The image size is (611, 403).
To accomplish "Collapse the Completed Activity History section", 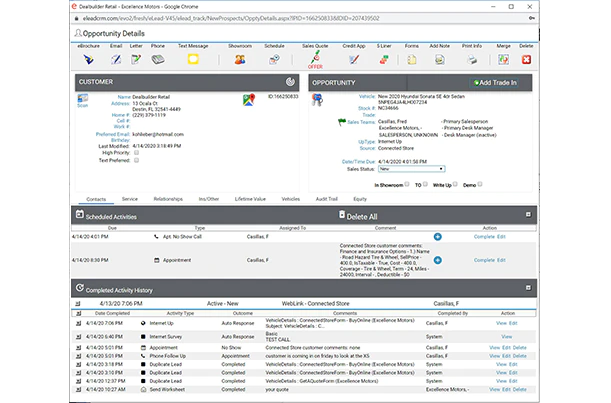I will coord(528,288).
